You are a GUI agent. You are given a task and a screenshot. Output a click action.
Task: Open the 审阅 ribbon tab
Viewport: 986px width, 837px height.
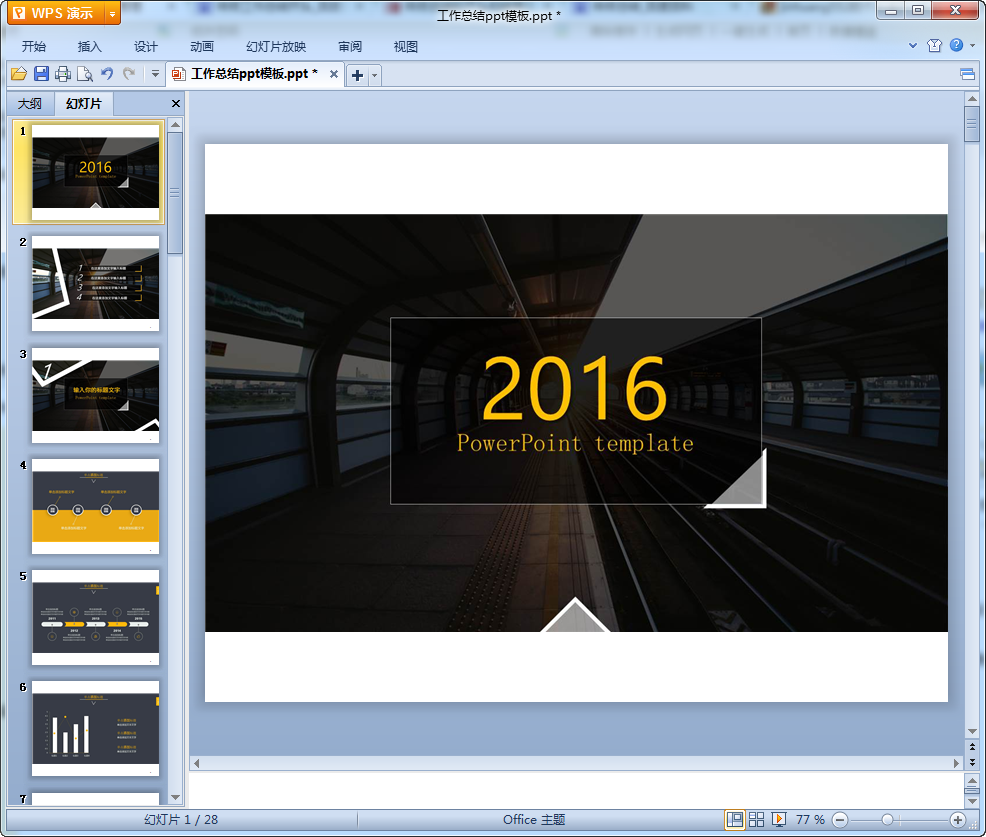(350, 47)
